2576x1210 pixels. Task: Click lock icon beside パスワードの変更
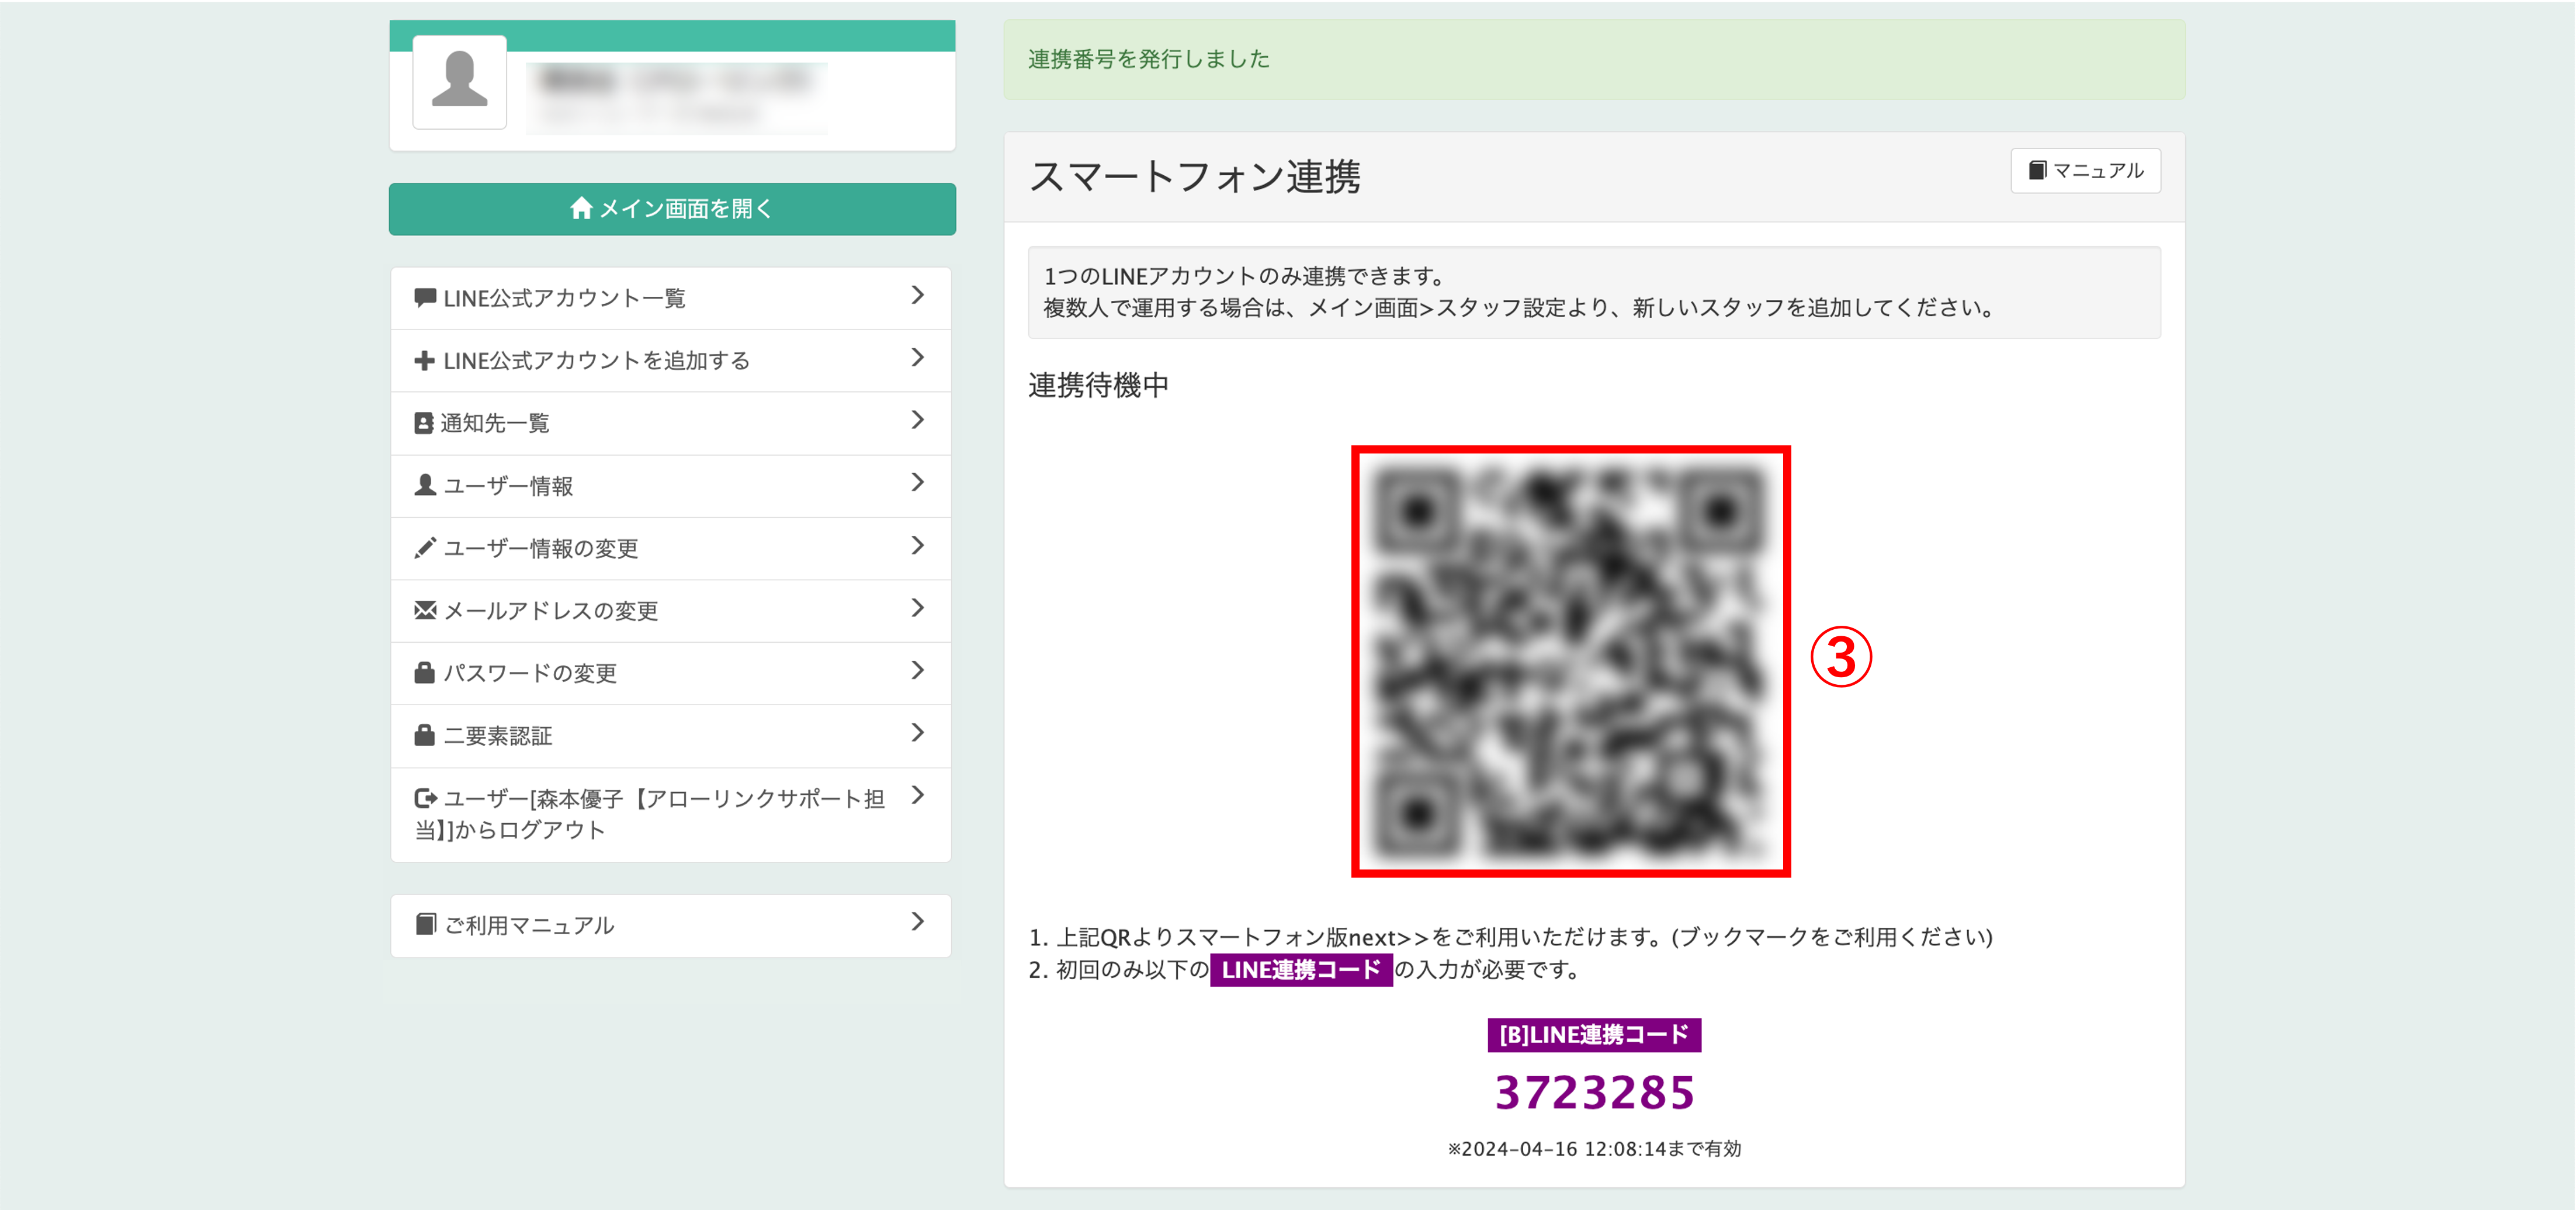424,673
